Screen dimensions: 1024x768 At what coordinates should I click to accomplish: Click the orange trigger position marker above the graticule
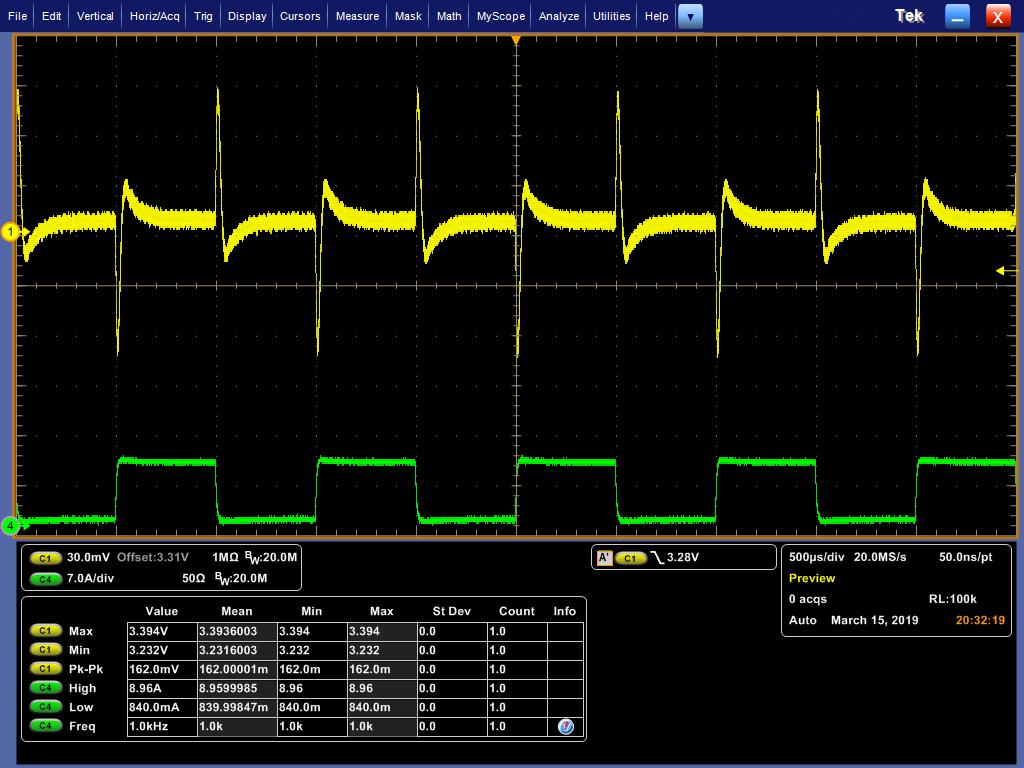point(516,41)
